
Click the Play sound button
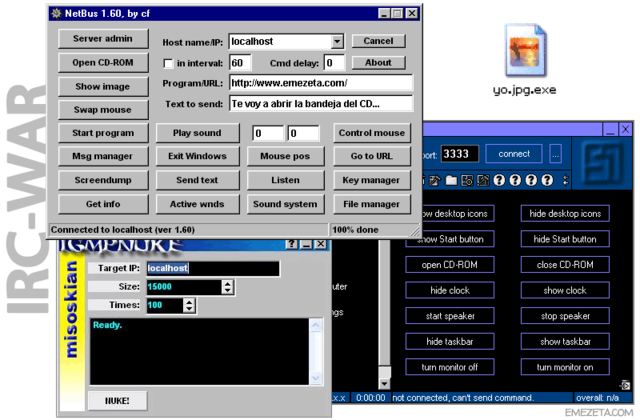point(197,133)
